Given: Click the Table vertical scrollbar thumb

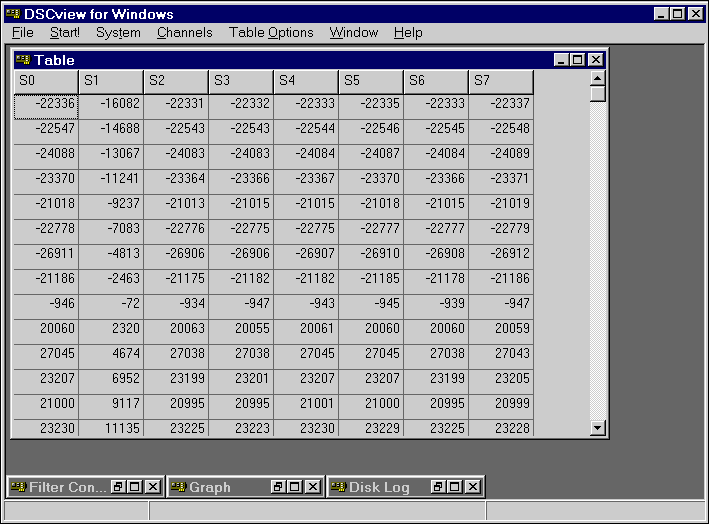Looking at the screenshot, I should click(x=598, y=94).
